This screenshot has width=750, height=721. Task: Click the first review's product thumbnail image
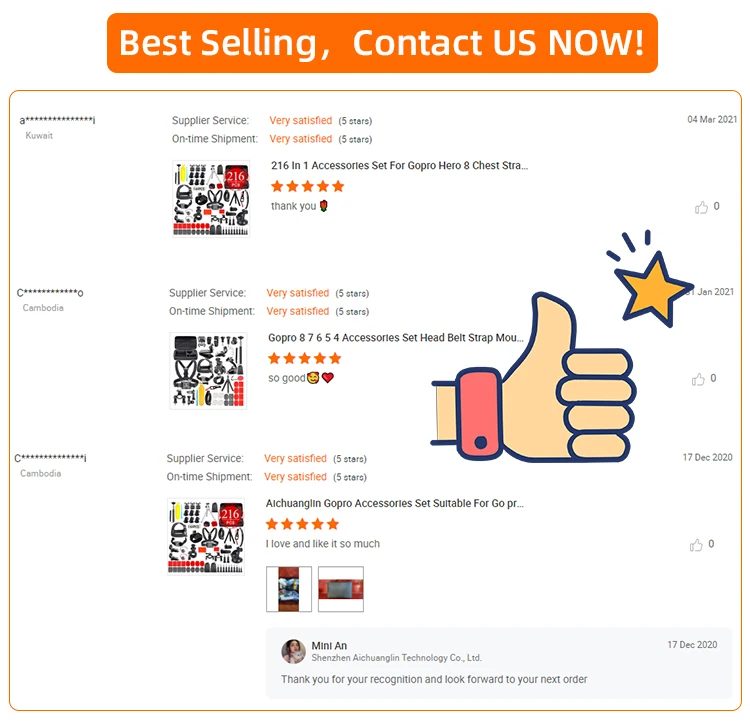point(210,199)
